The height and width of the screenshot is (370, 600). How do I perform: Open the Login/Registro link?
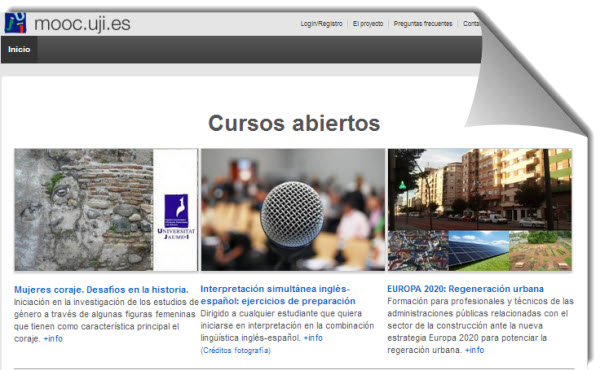pos(321,24)
